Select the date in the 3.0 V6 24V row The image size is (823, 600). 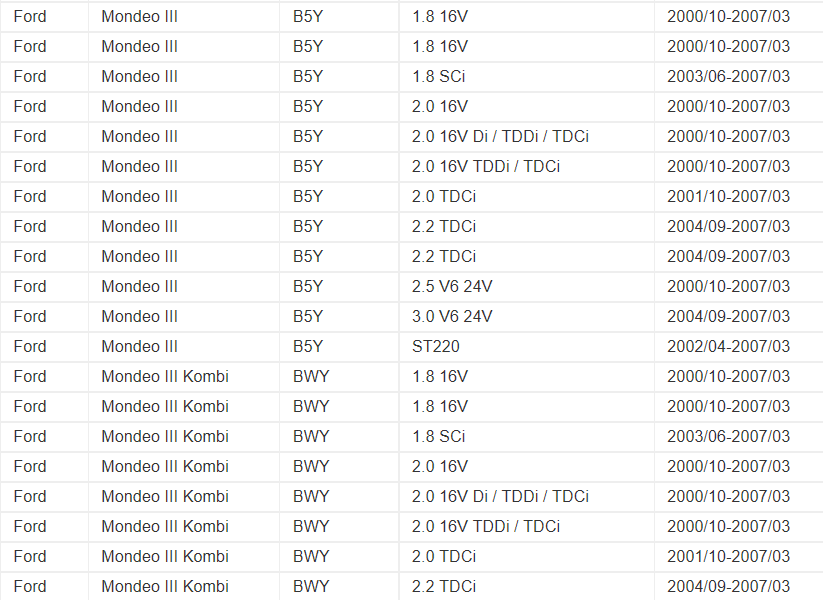pyautogui.click(x=728, y=316)
